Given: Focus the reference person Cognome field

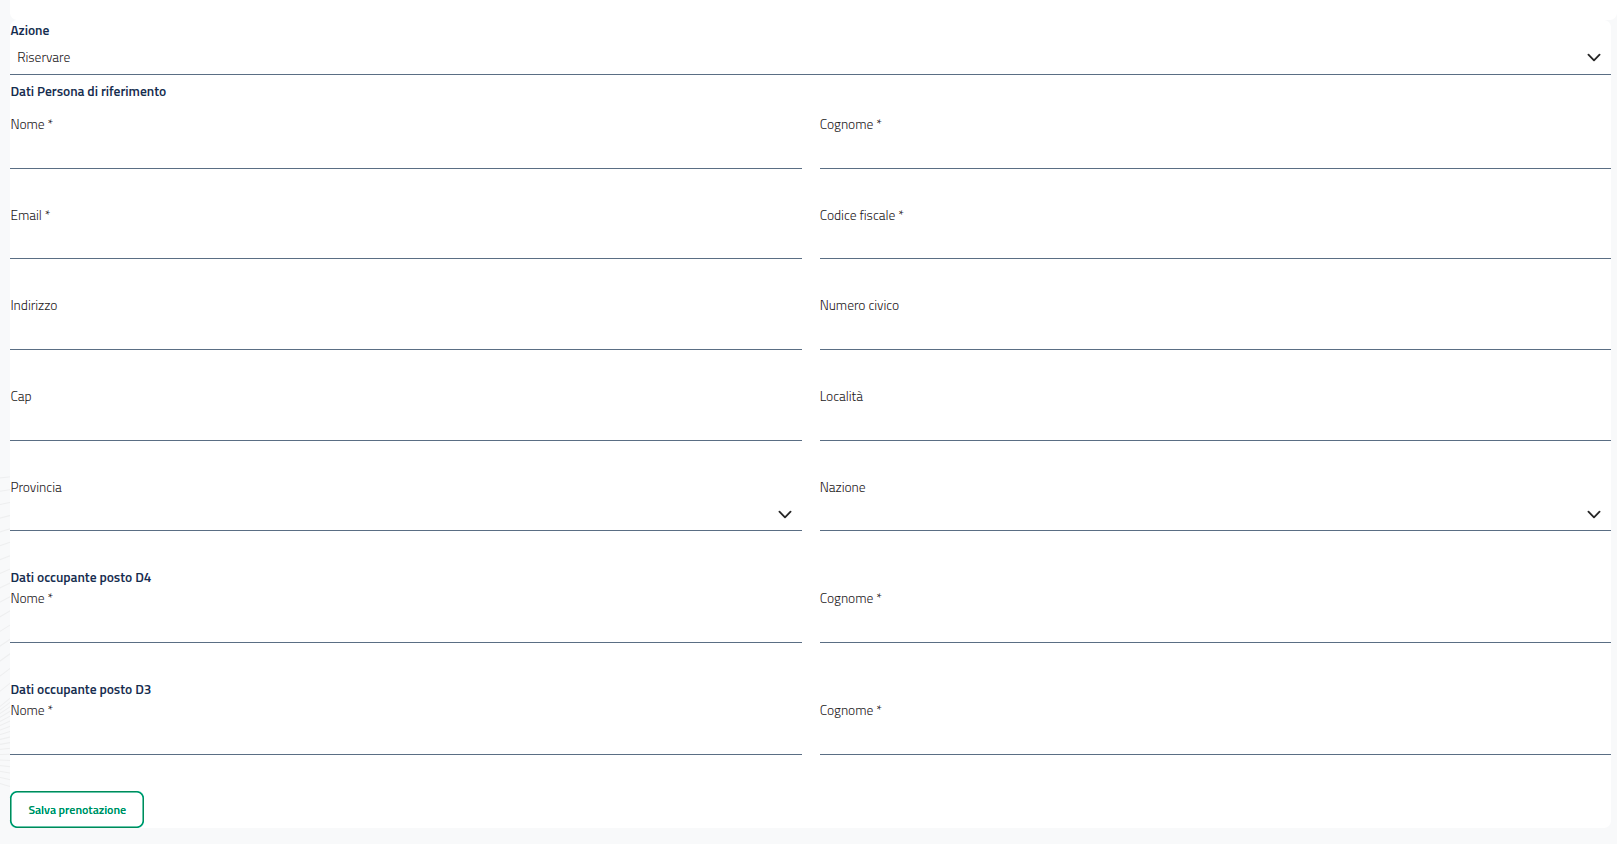Looking at the screenshot, I should point(1214,152).
